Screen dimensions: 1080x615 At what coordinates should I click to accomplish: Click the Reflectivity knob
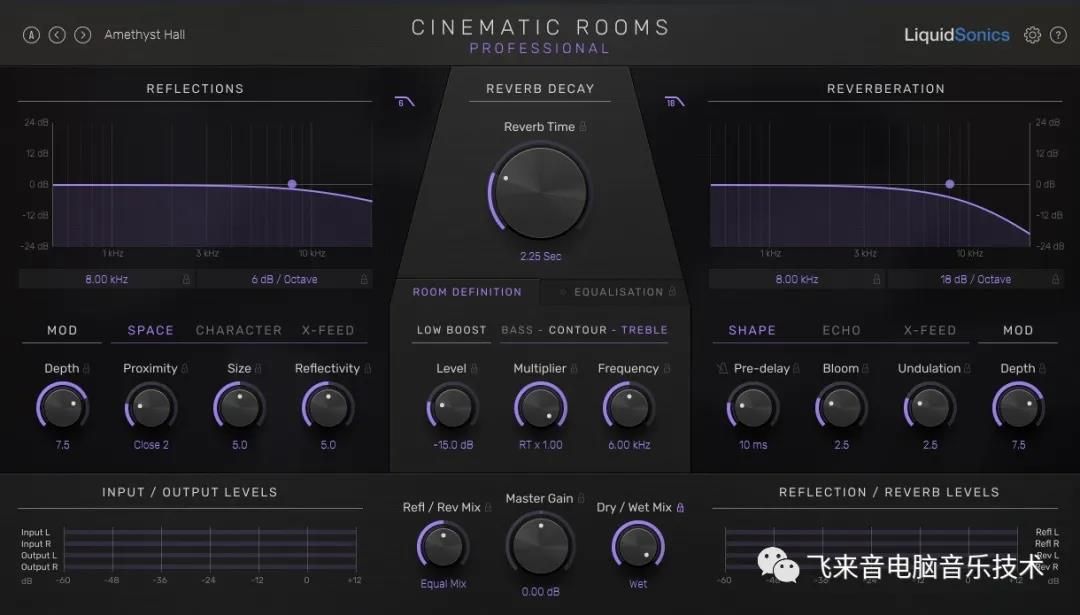328,408
